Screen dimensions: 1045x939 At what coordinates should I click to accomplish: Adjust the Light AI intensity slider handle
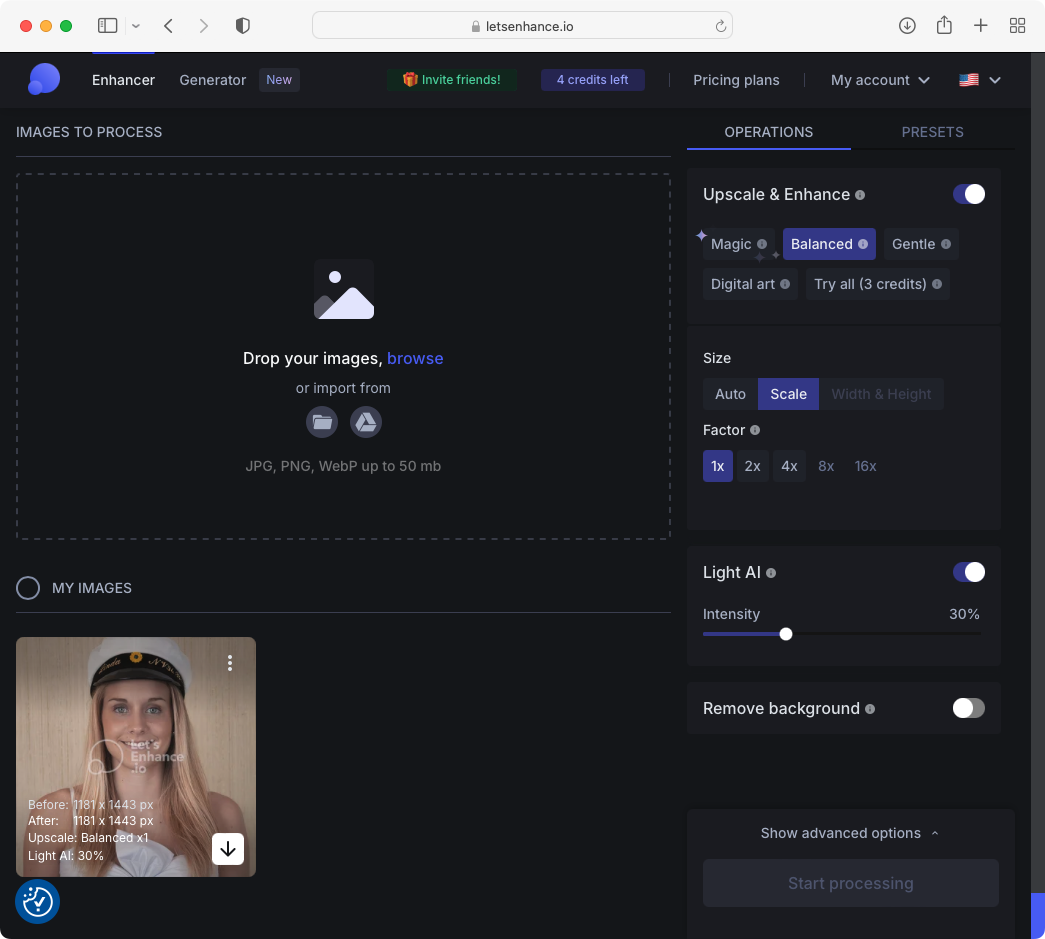786,634
